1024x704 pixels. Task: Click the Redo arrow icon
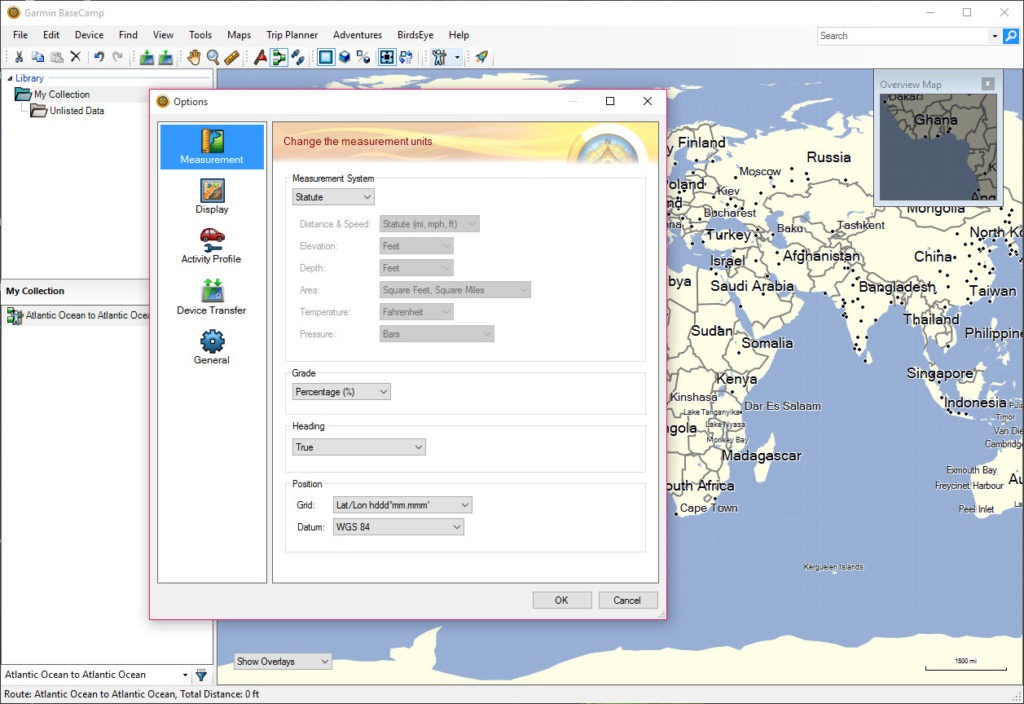[x=118, y=57]
